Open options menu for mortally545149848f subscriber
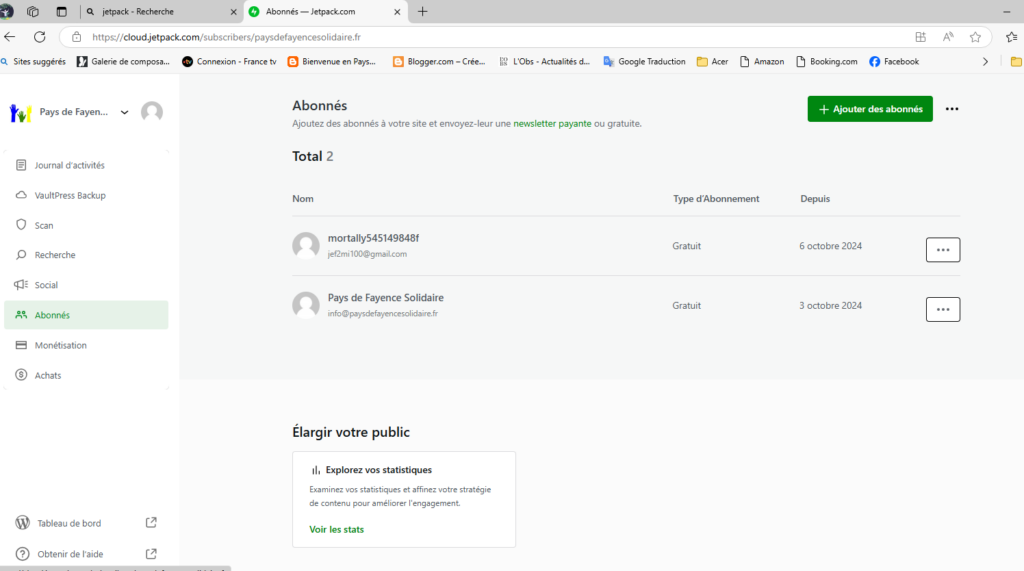Screen dimensions: 1024x571 pos(942,250)
